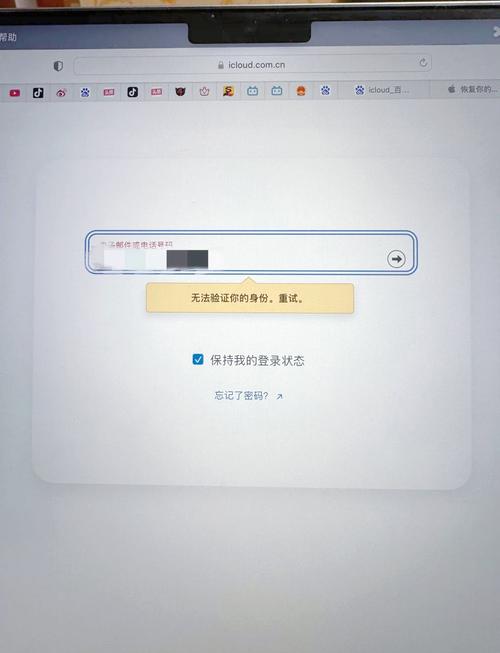Screen dimensions: 500x653
Task: Open the Huawei flower pinned tab
Action: [x=204, y=91]
